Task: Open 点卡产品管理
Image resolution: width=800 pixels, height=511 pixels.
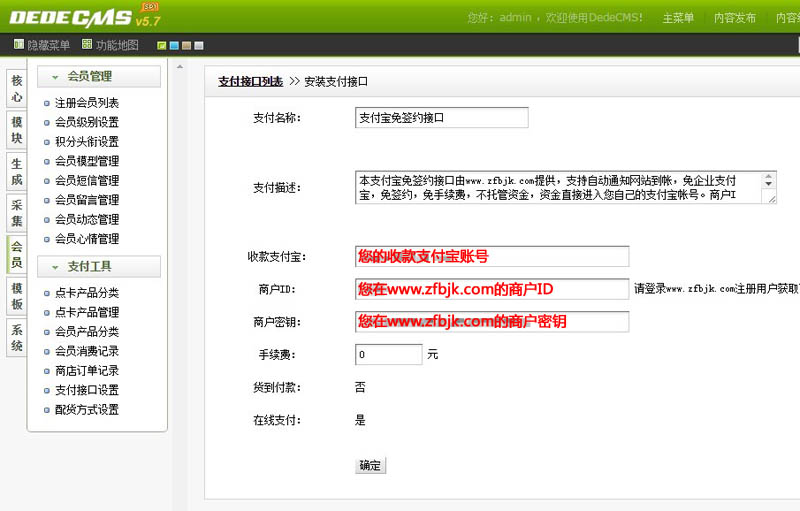Action: click(87, 312)
